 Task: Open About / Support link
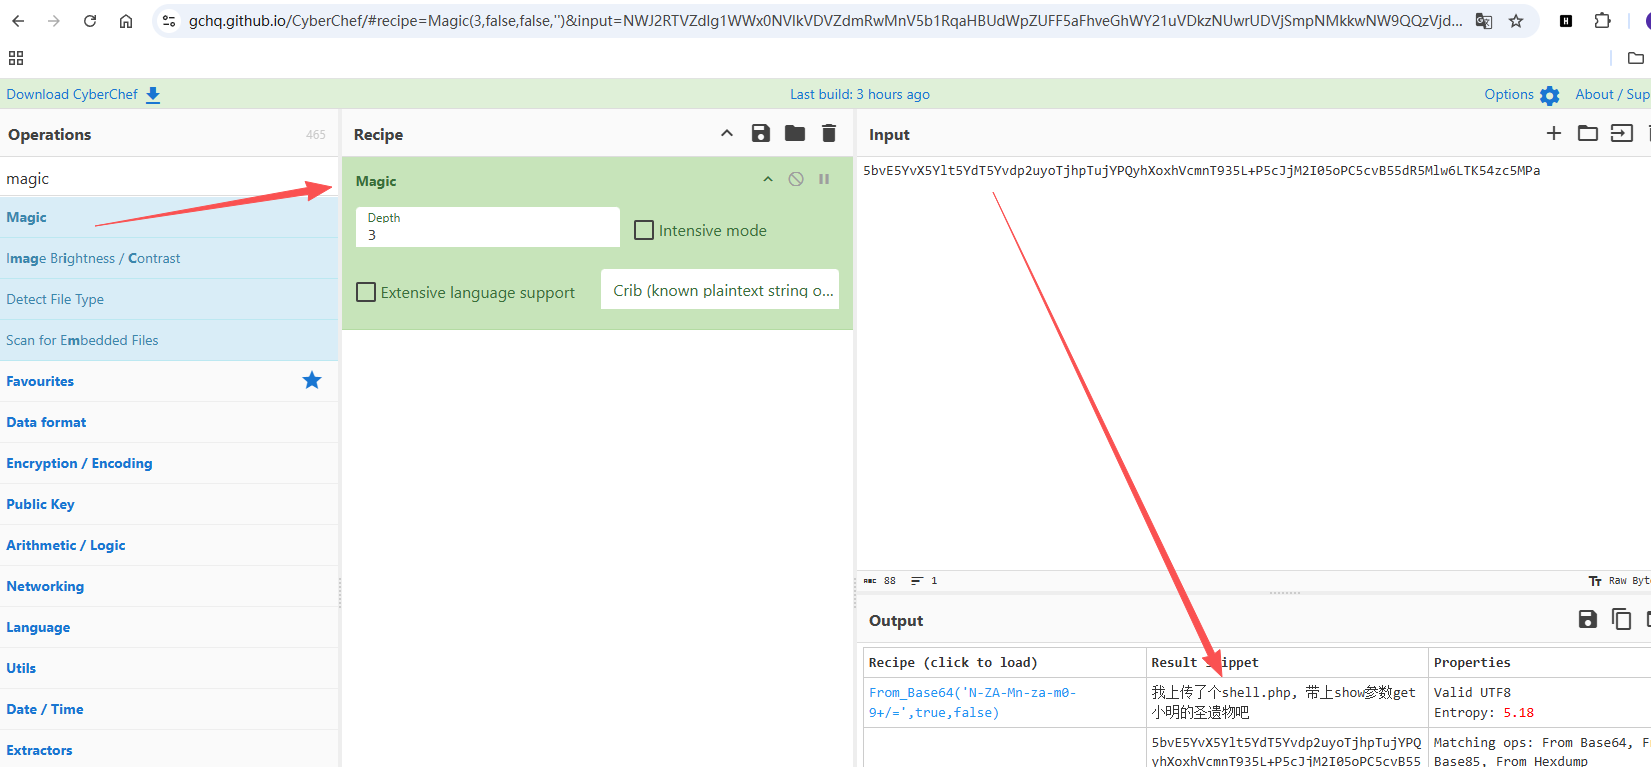point(1613,94)
